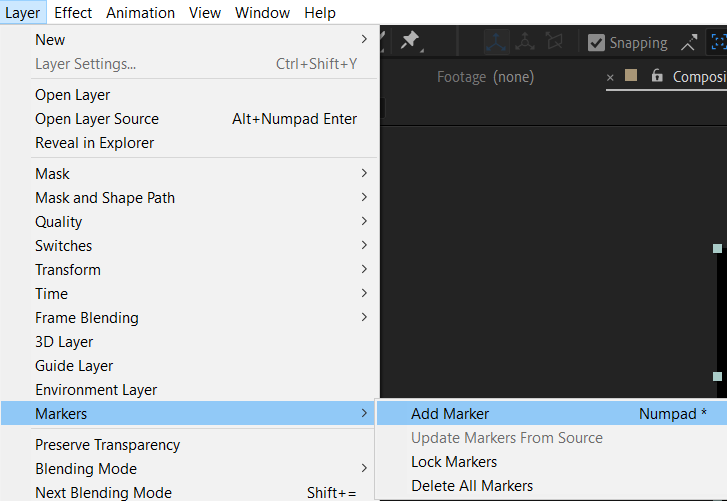The width and height of the screenshot is (727, 501).
Task: Toggle the Snapping checkbox
Action: point(596,43)
